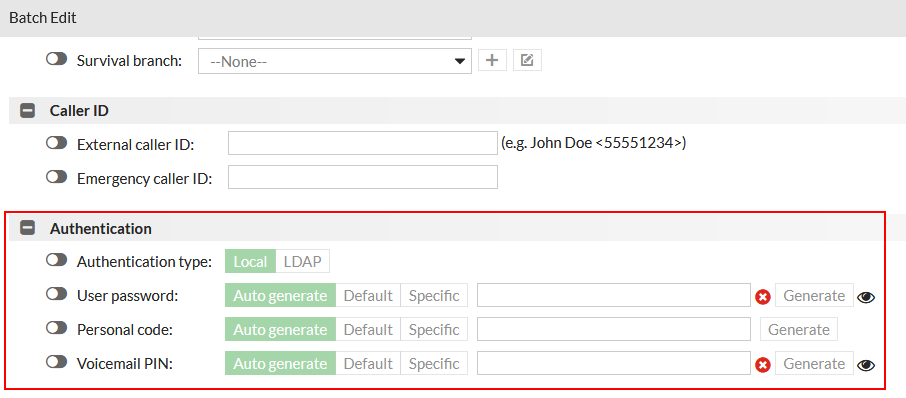Choose Default for Voicemail PIN
906x398 pixels.
tap(368, 364)
